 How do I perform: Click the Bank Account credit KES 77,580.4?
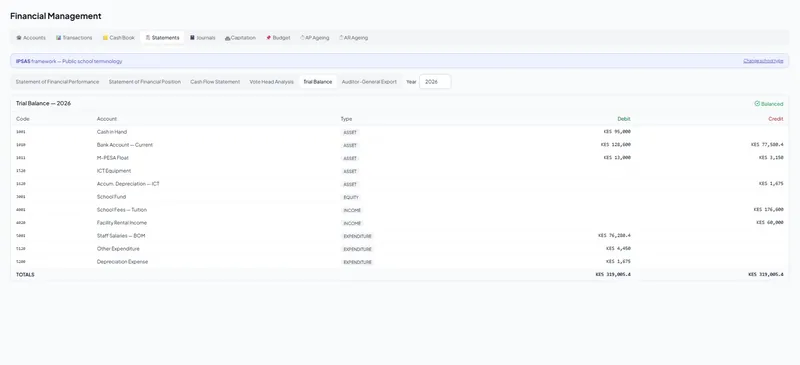point(767,145)
